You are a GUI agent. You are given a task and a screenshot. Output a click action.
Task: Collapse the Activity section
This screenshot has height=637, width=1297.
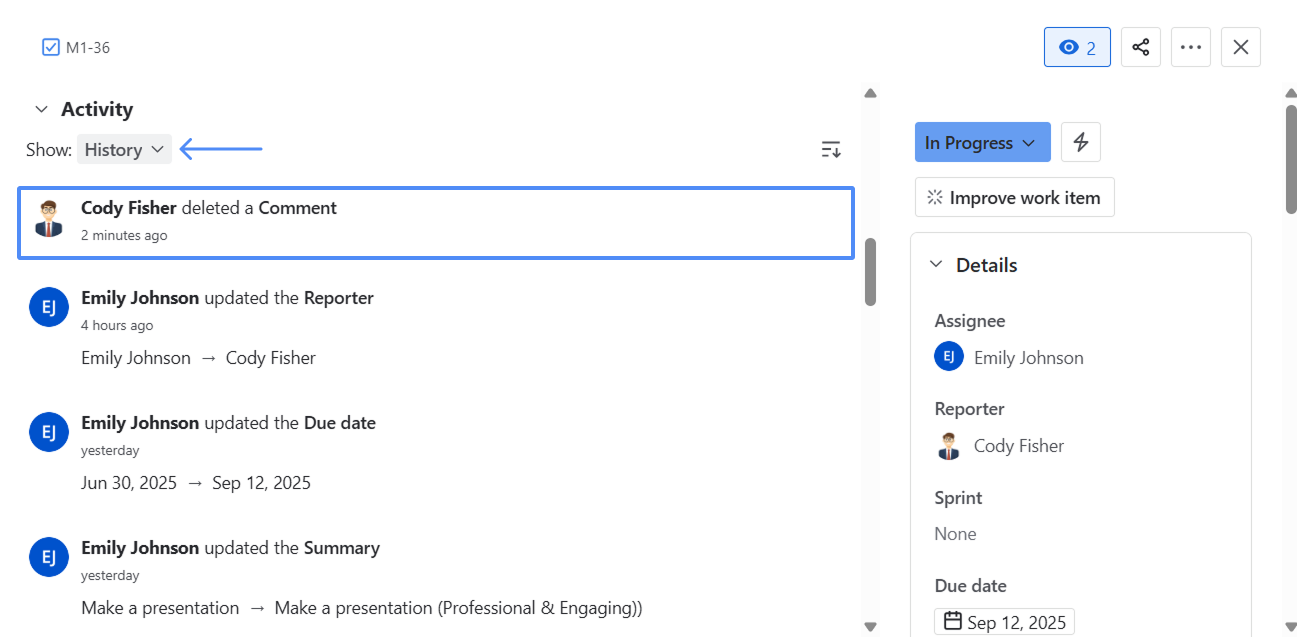pyautogui.click(x=41, y=108)
